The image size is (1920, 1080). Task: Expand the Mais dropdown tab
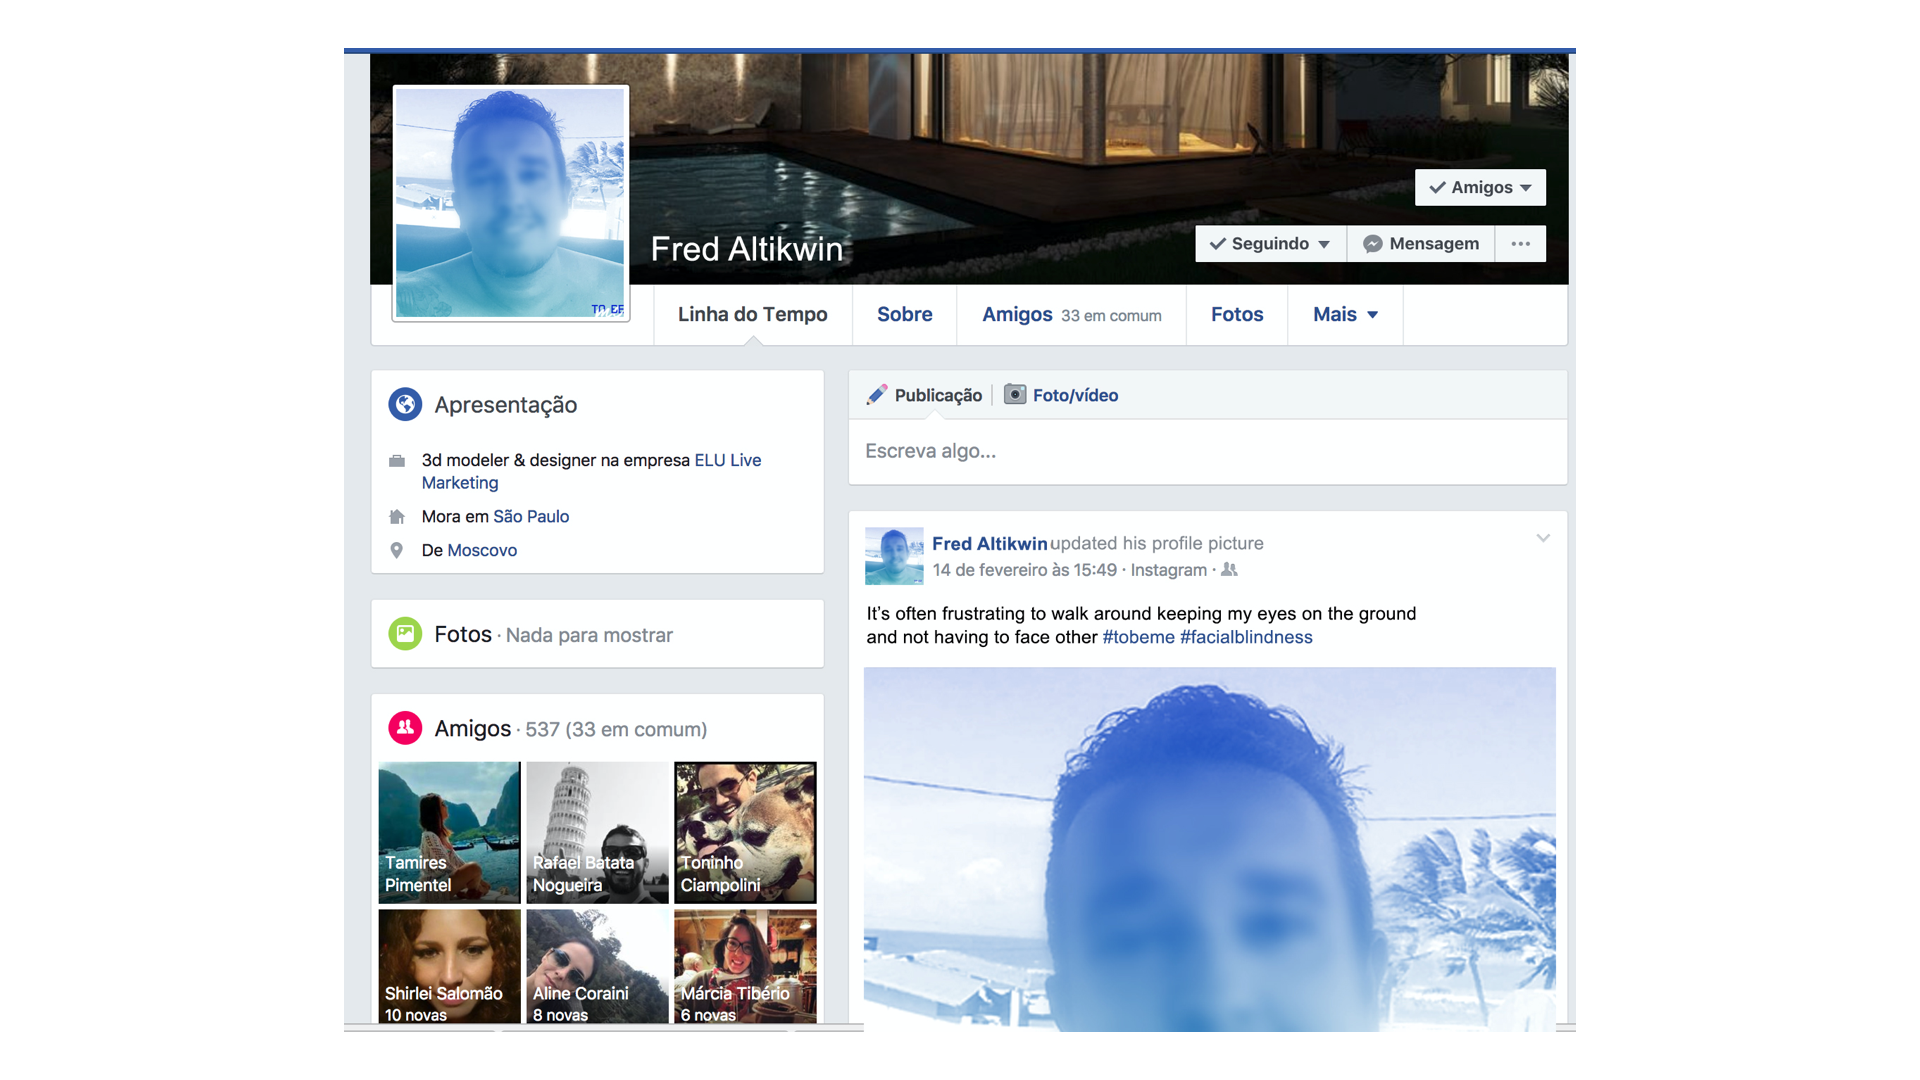click(1345, 315)
